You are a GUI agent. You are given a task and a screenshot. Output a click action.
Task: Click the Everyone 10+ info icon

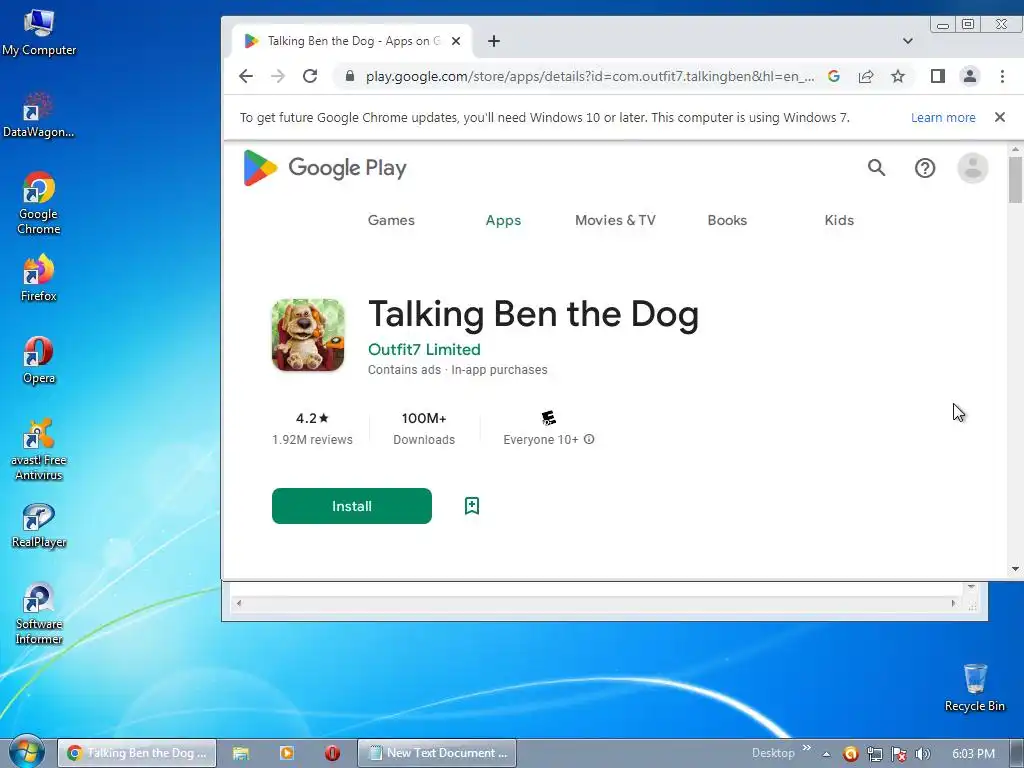point(589,440)
